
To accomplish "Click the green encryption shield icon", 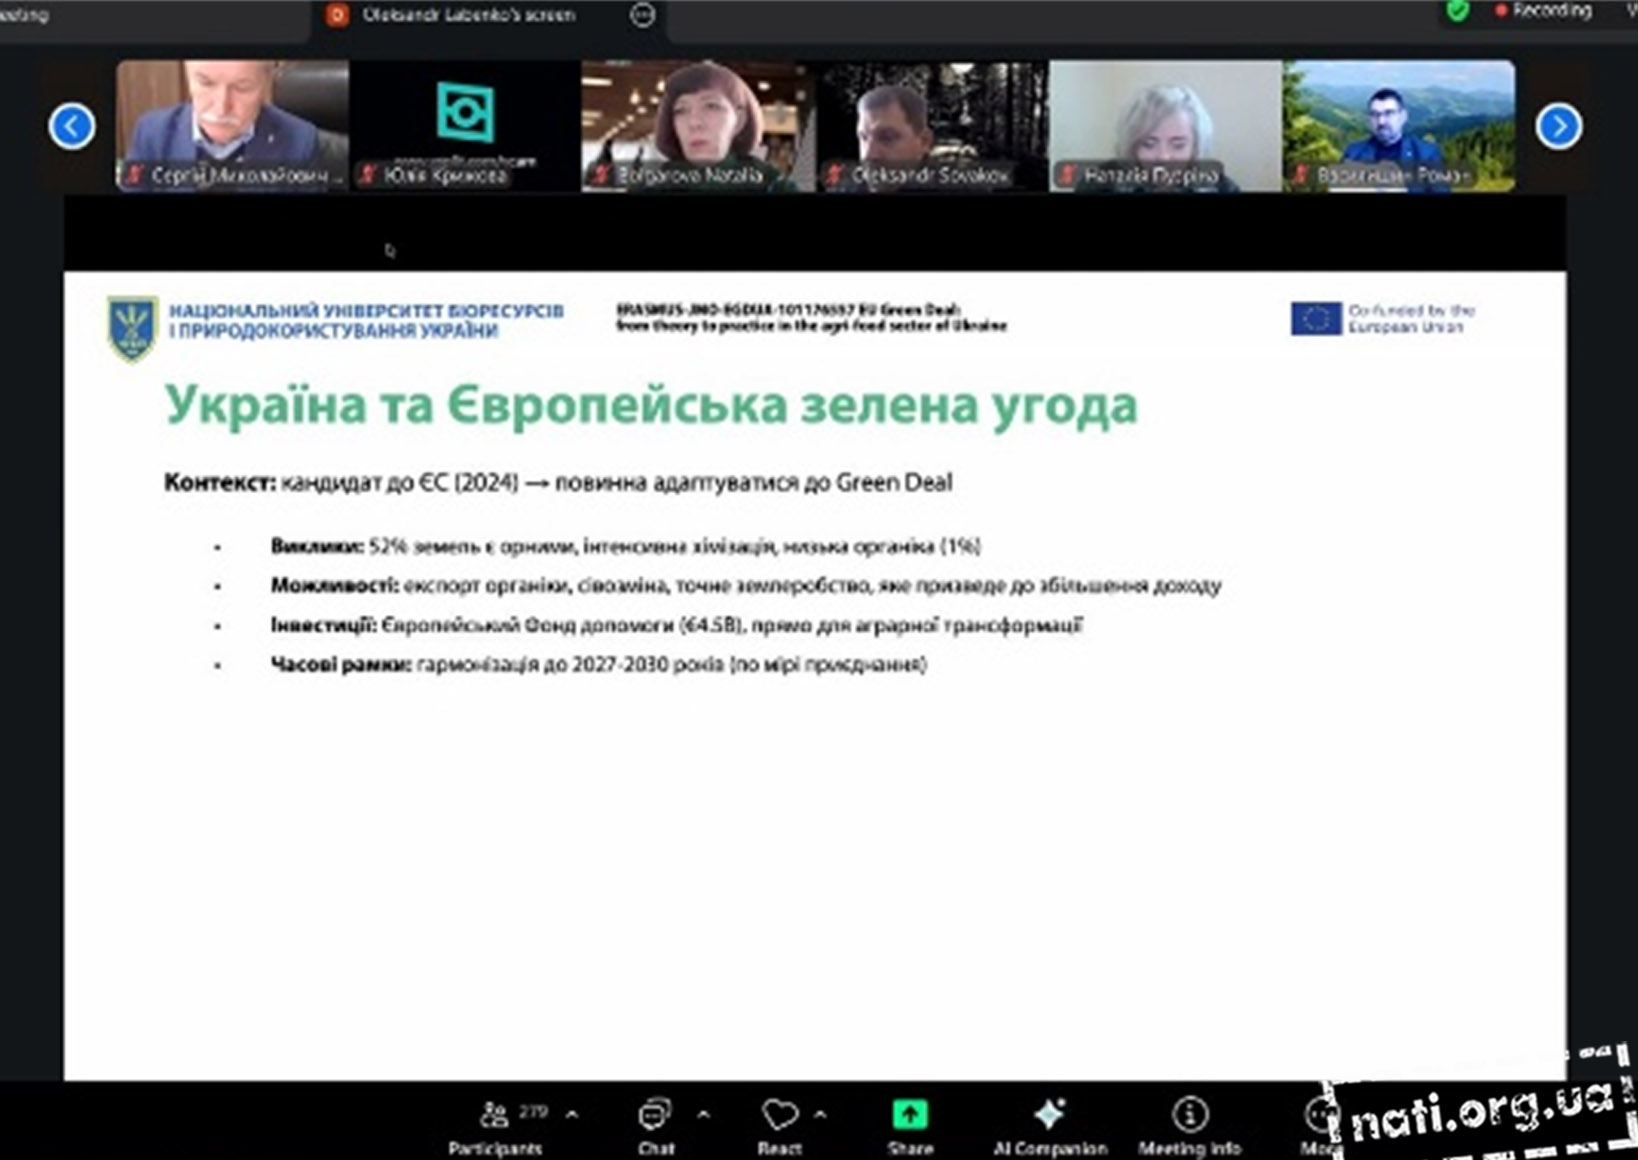I will click(1458, 11).
